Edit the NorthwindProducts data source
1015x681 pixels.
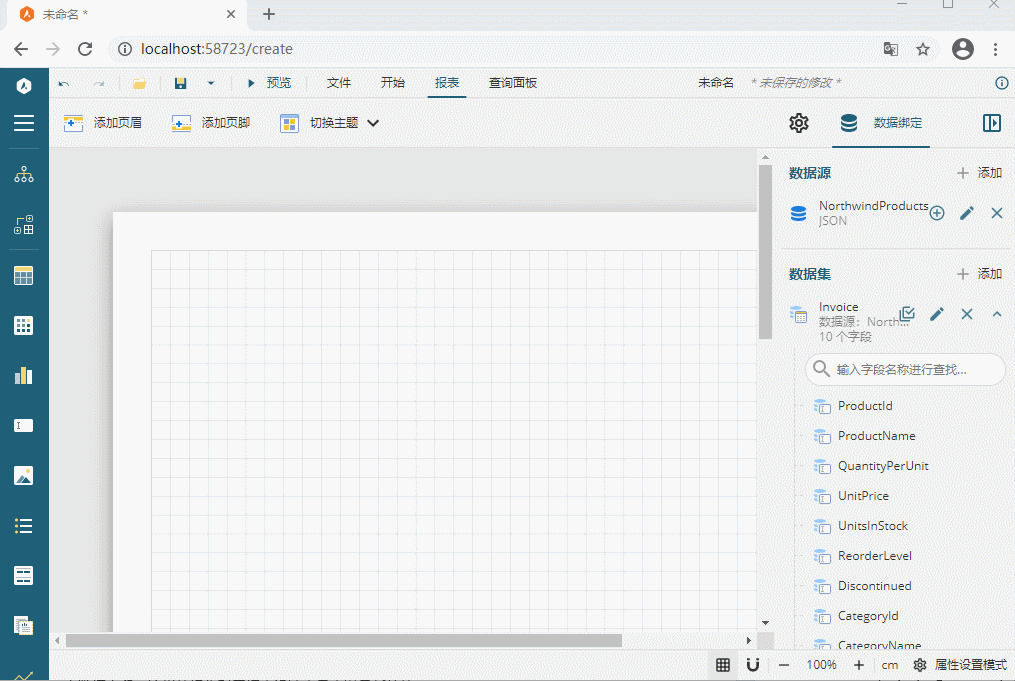[966, 213]
